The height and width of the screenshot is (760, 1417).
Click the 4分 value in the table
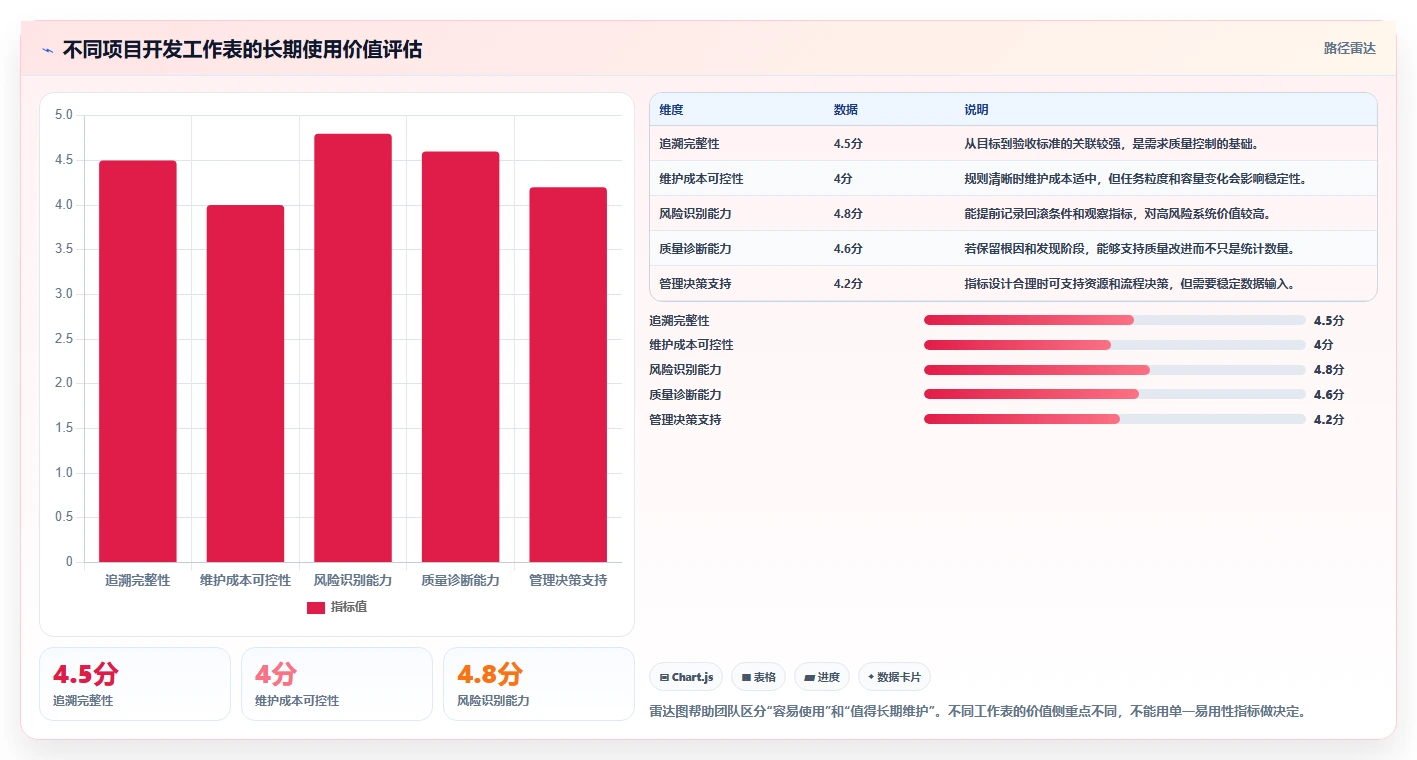(843, 179)
